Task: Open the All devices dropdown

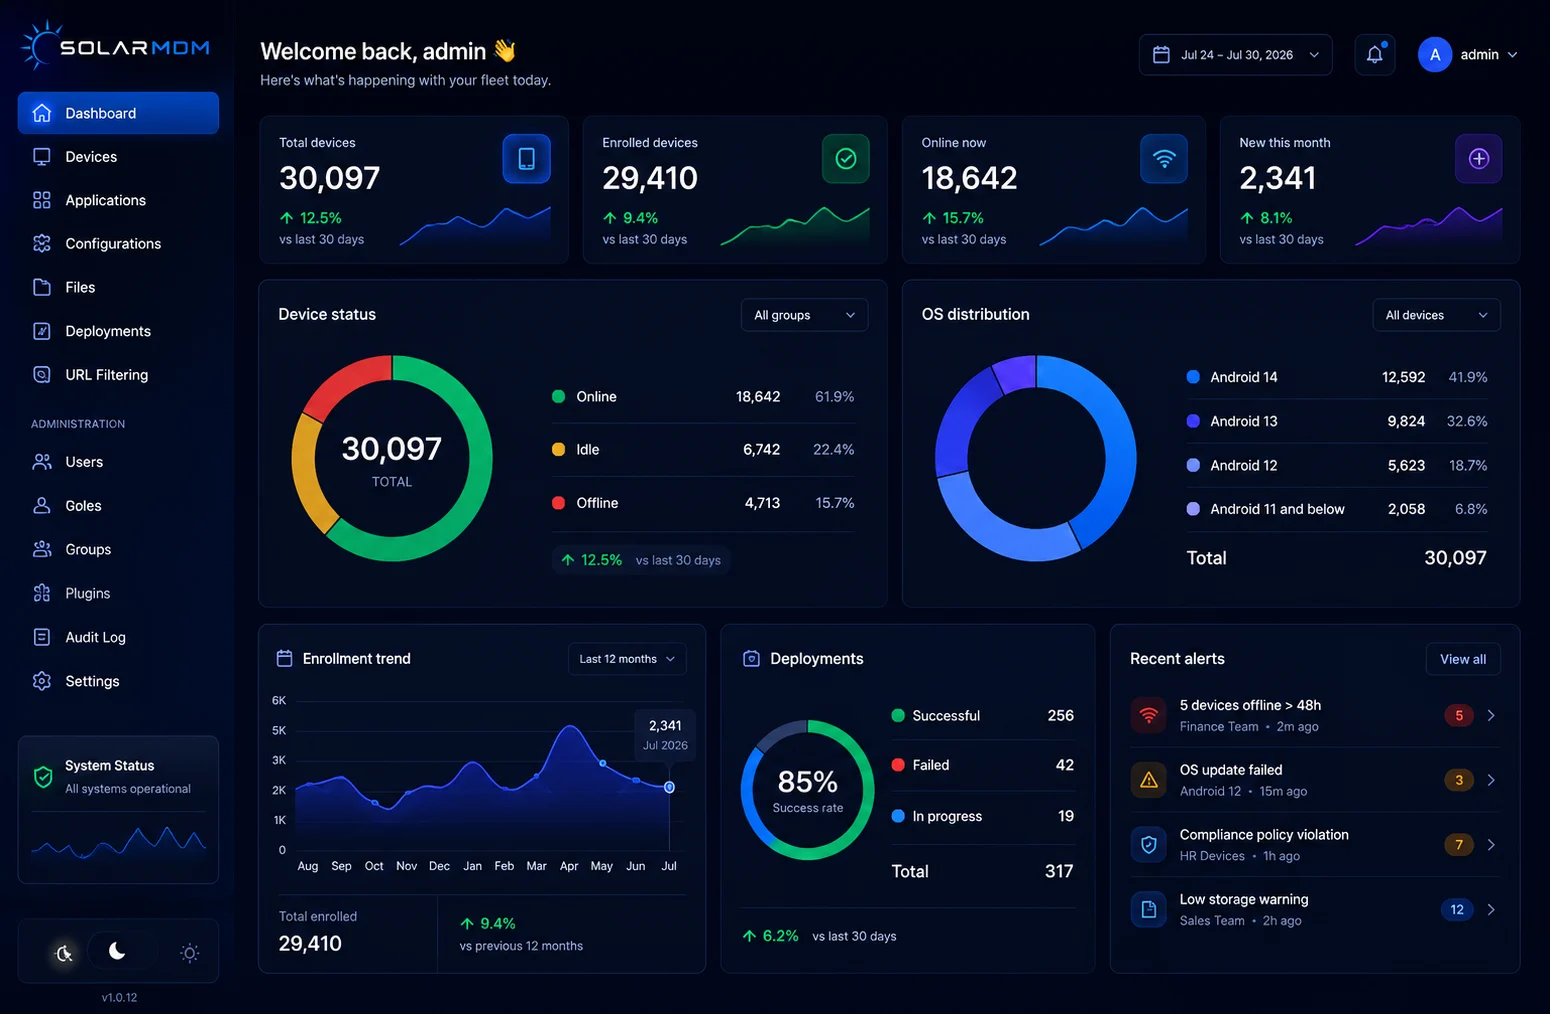Action: 1436,315
